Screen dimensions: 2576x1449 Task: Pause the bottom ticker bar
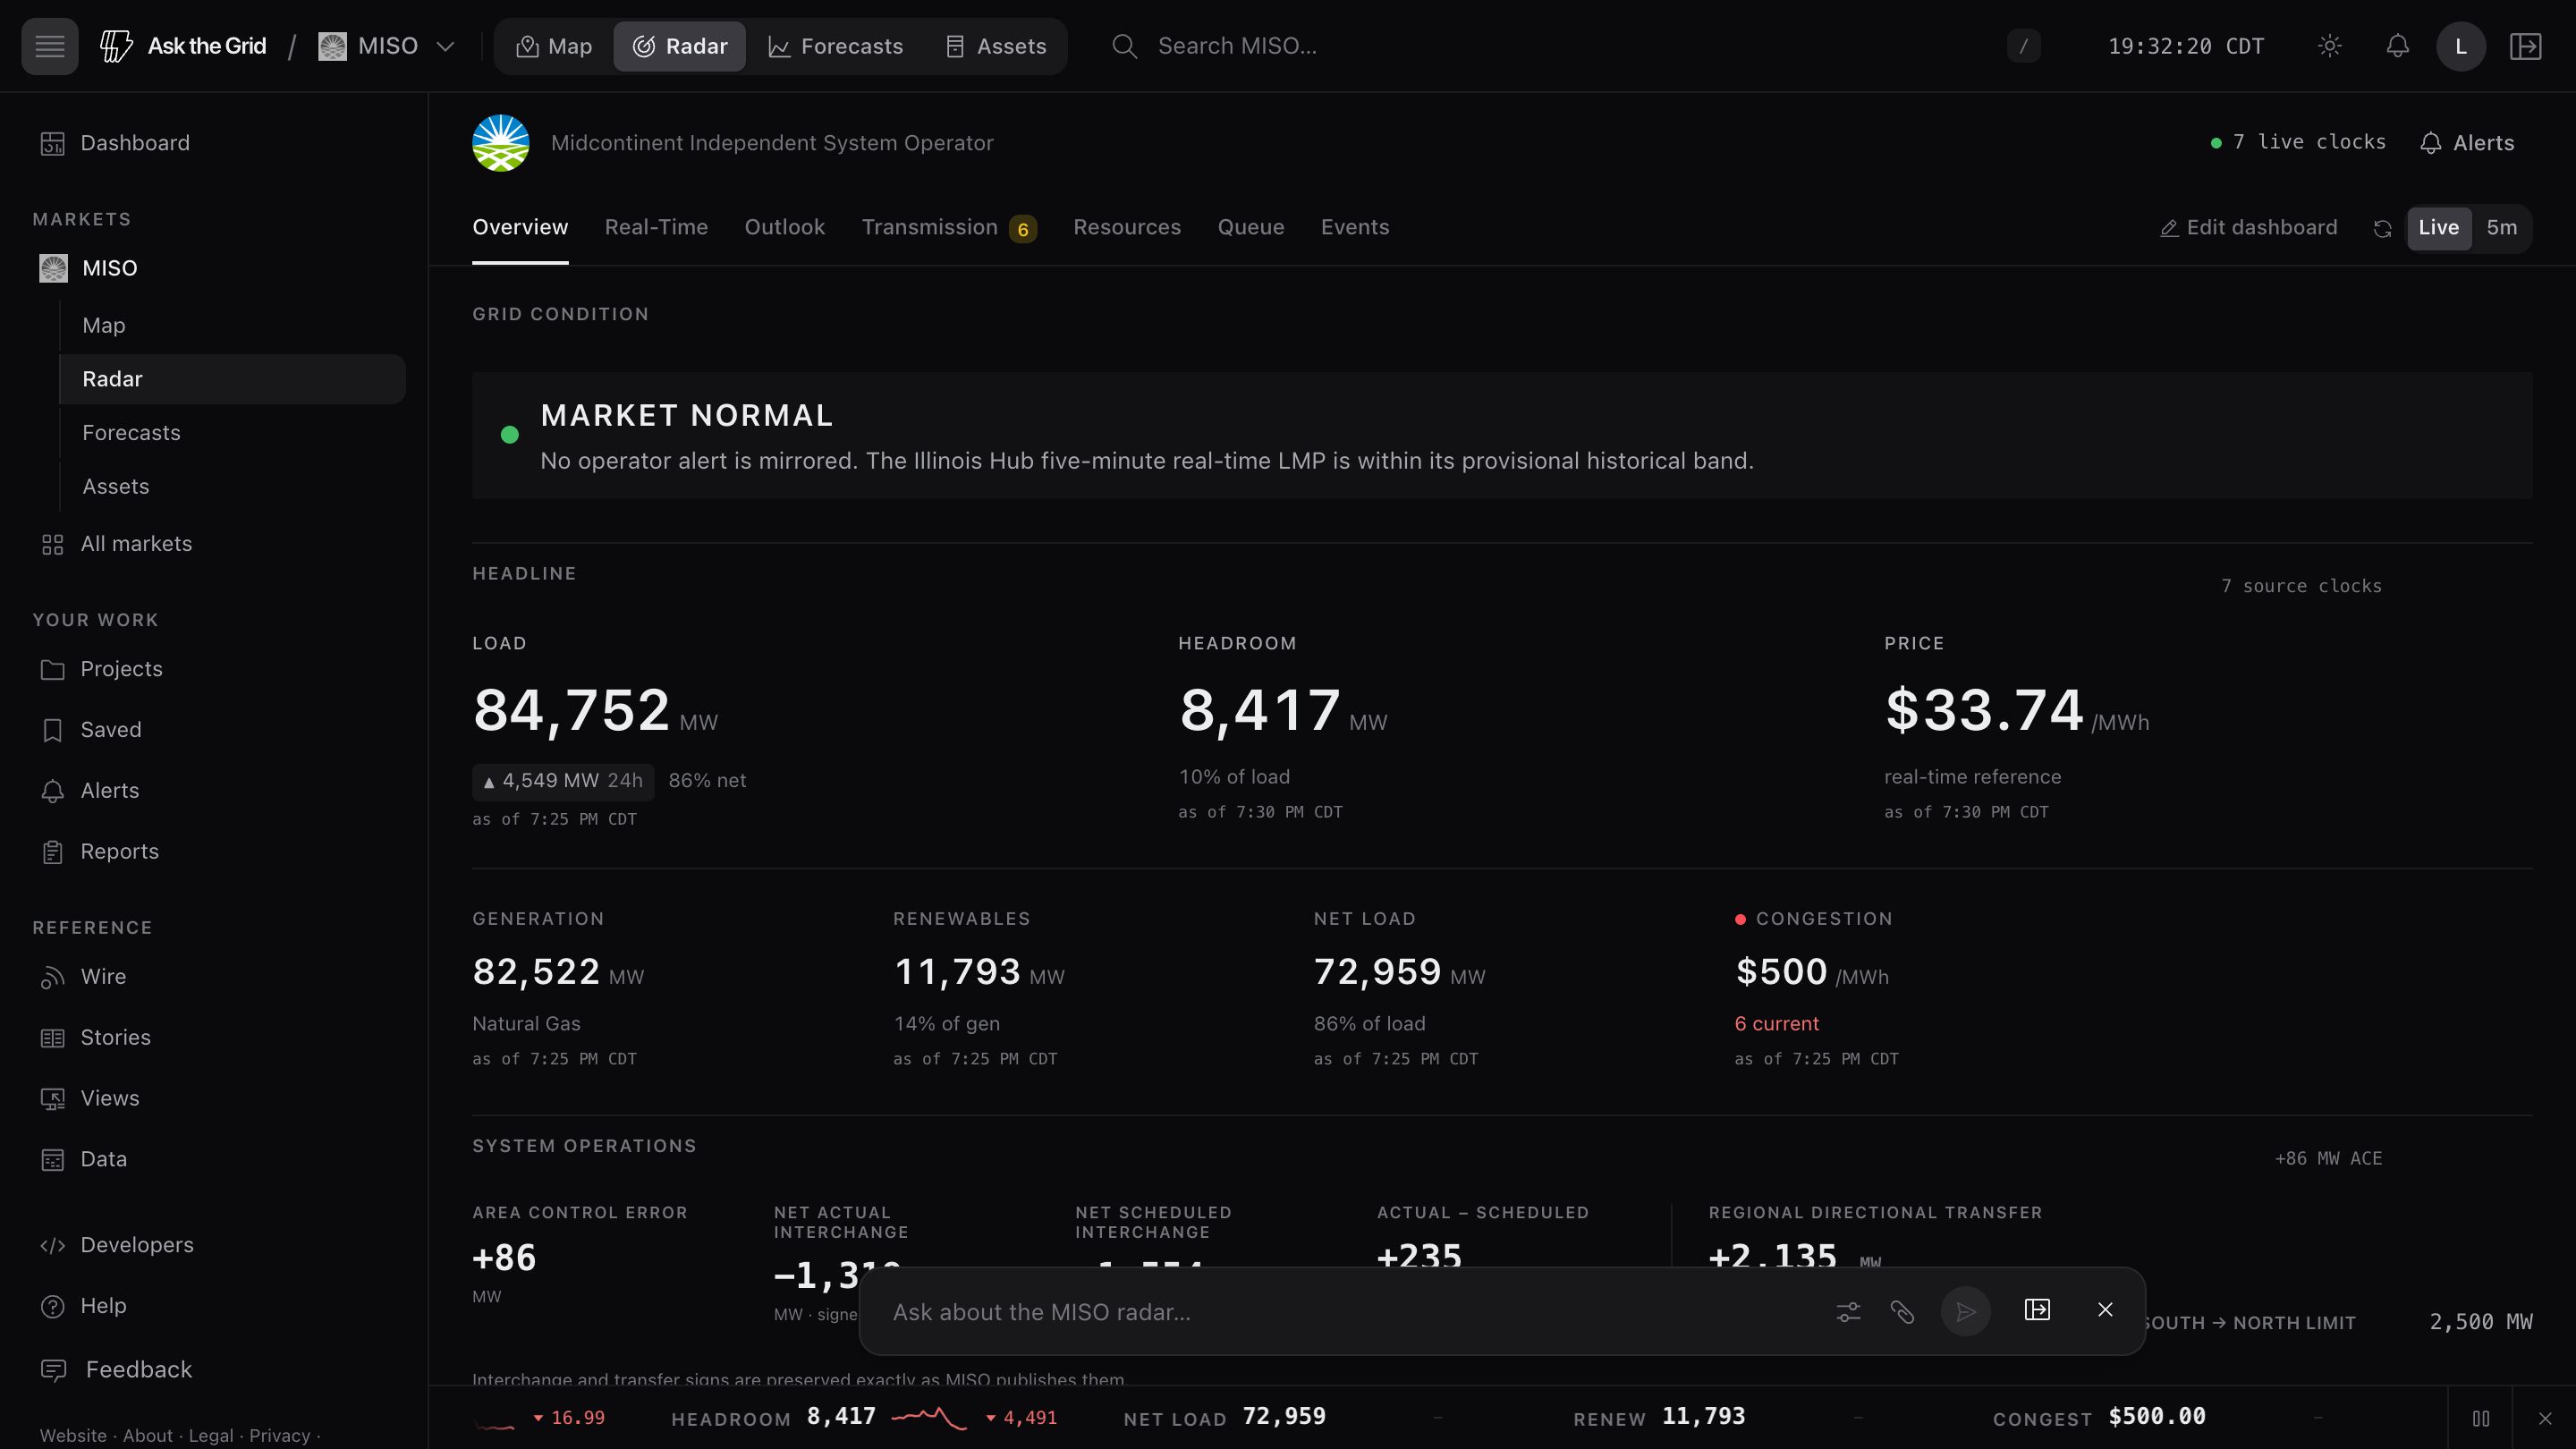click(x=2481, y=1419)
